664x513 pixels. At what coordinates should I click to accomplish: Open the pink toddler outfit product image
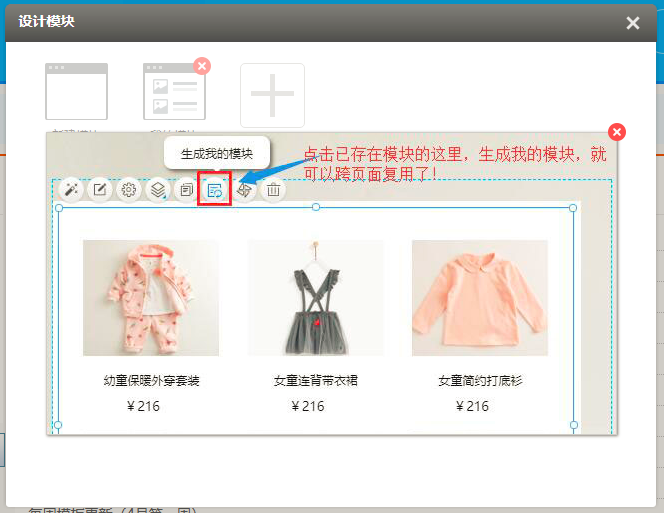[x=151, y=298]
